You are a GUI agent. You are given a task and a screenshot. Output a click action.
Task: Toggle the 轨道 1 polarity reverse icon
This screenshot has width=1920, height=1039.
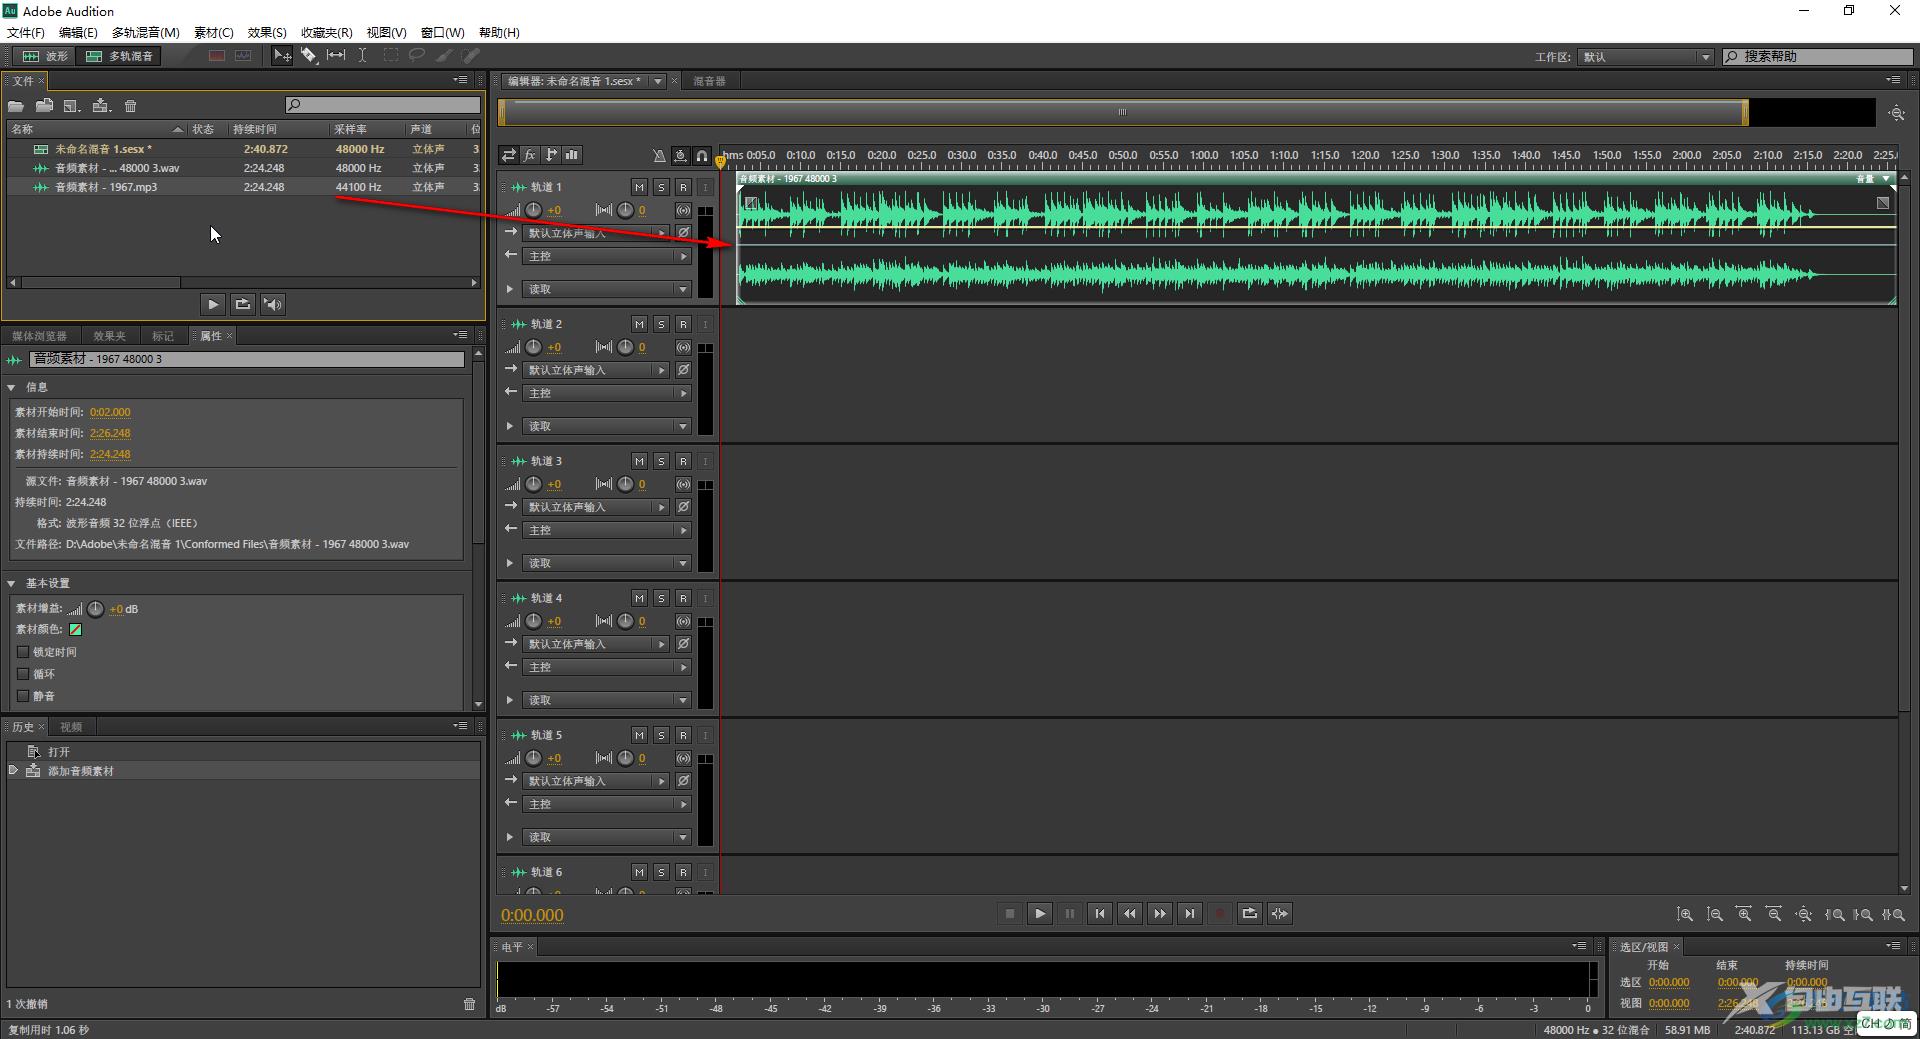click(683, 233)
